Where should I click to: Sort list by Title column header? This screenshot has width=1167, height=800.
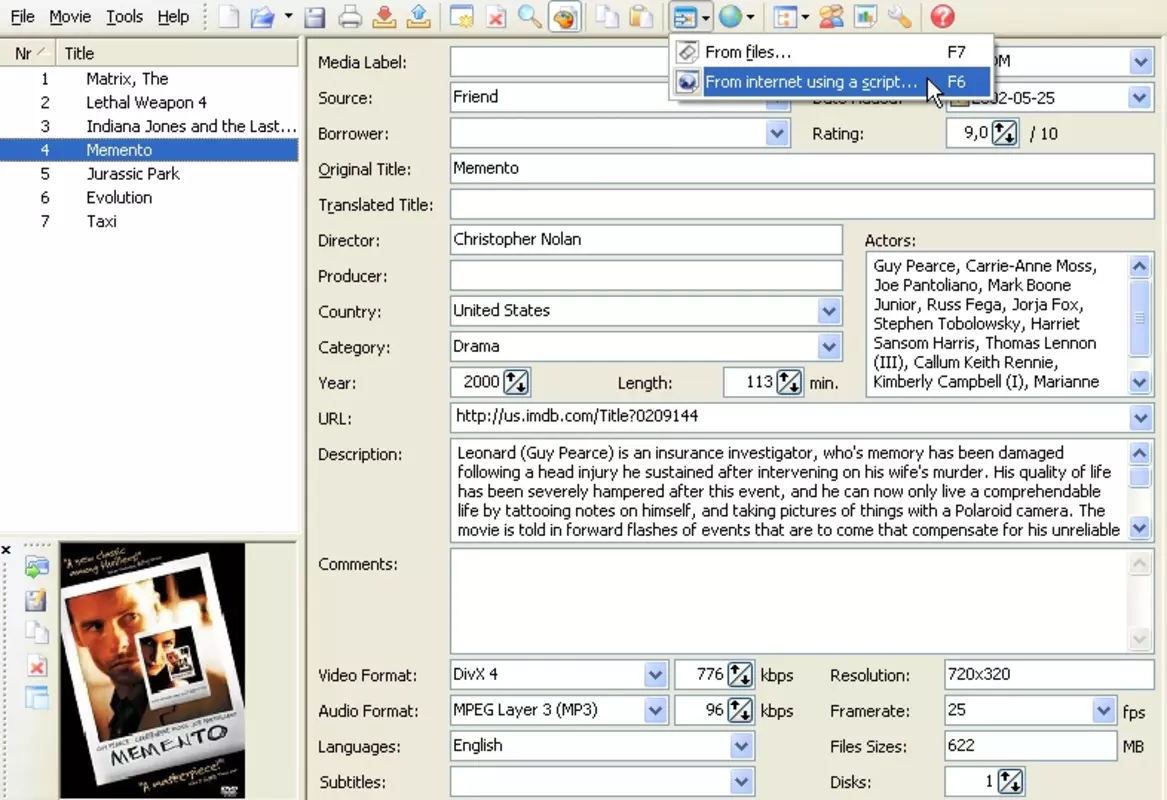(x=177, y=54)
